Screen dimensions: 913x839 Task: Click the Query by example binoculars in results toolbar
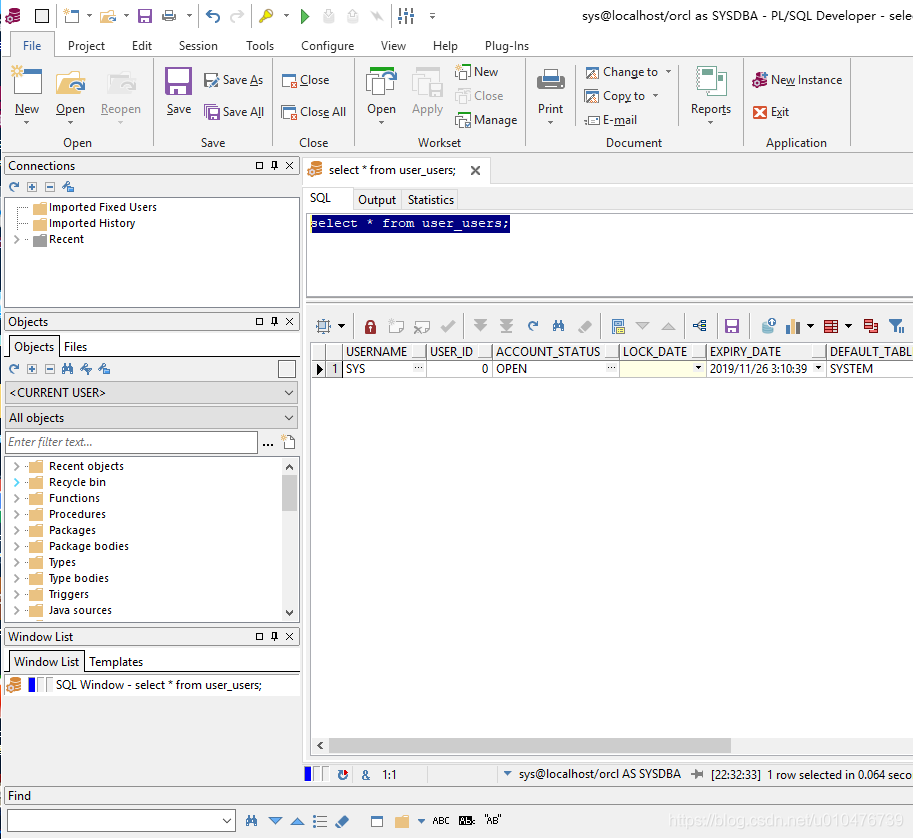(558, 325)
